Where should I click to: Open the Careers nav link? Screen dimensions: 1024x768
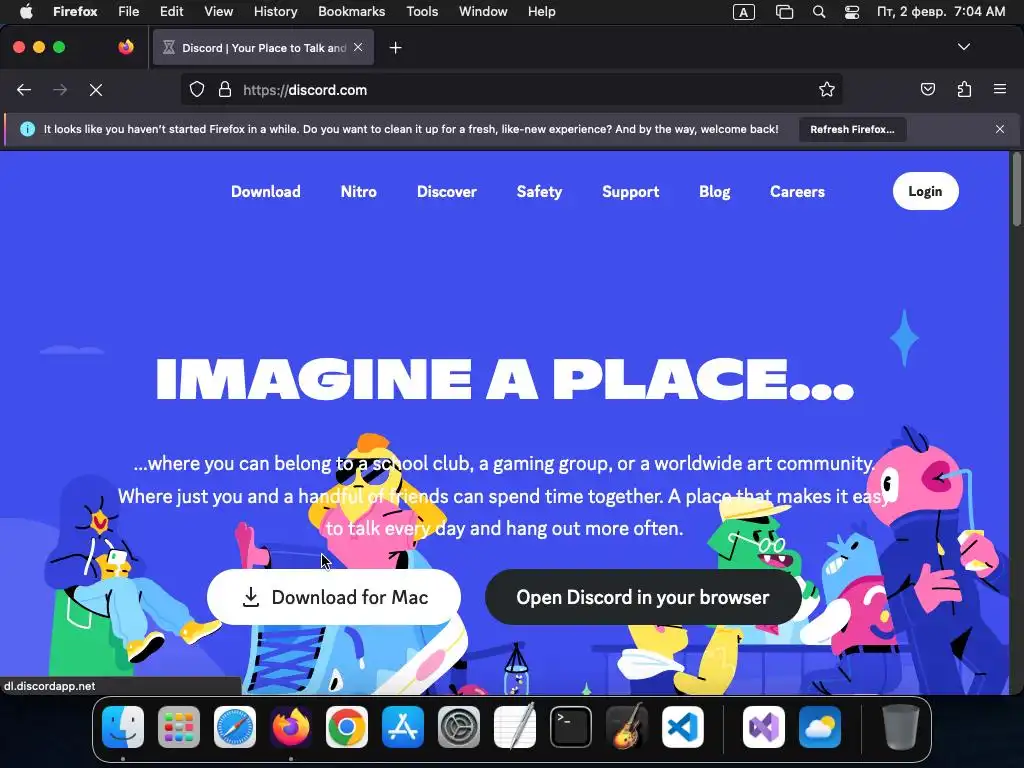tap(797, 191)
